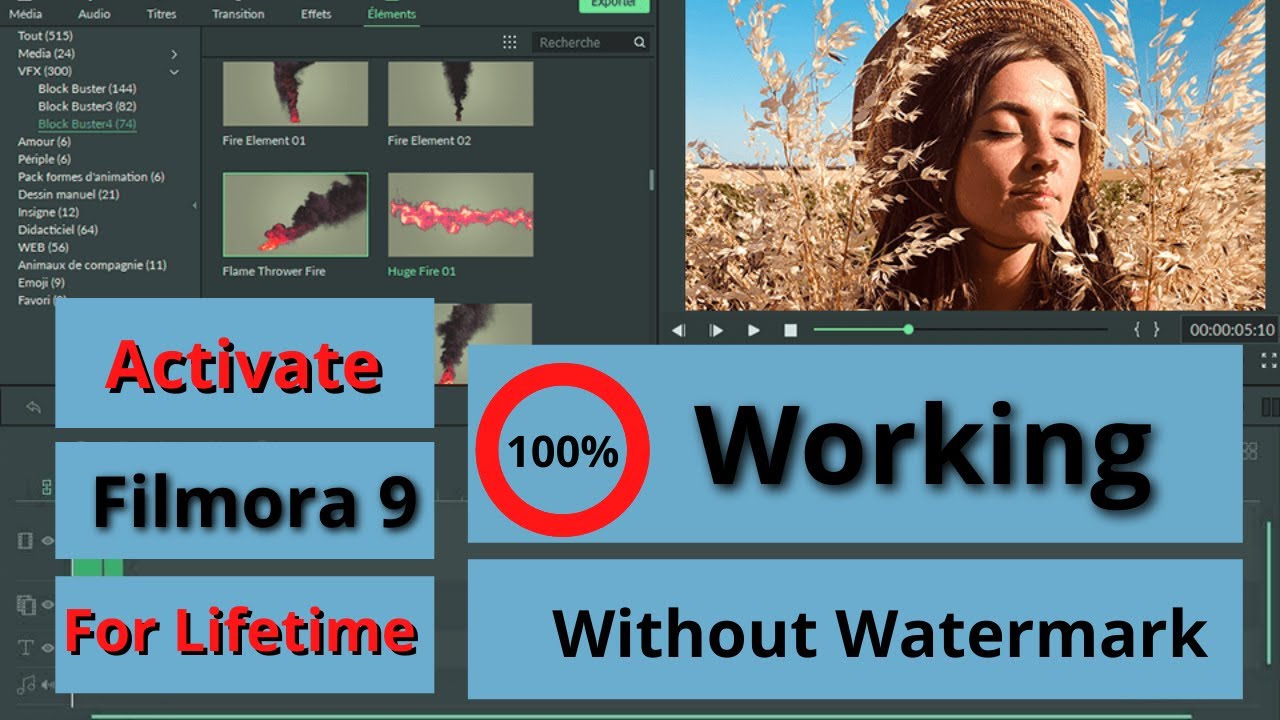Set the mark-out brace point

tap(1157, 329)
